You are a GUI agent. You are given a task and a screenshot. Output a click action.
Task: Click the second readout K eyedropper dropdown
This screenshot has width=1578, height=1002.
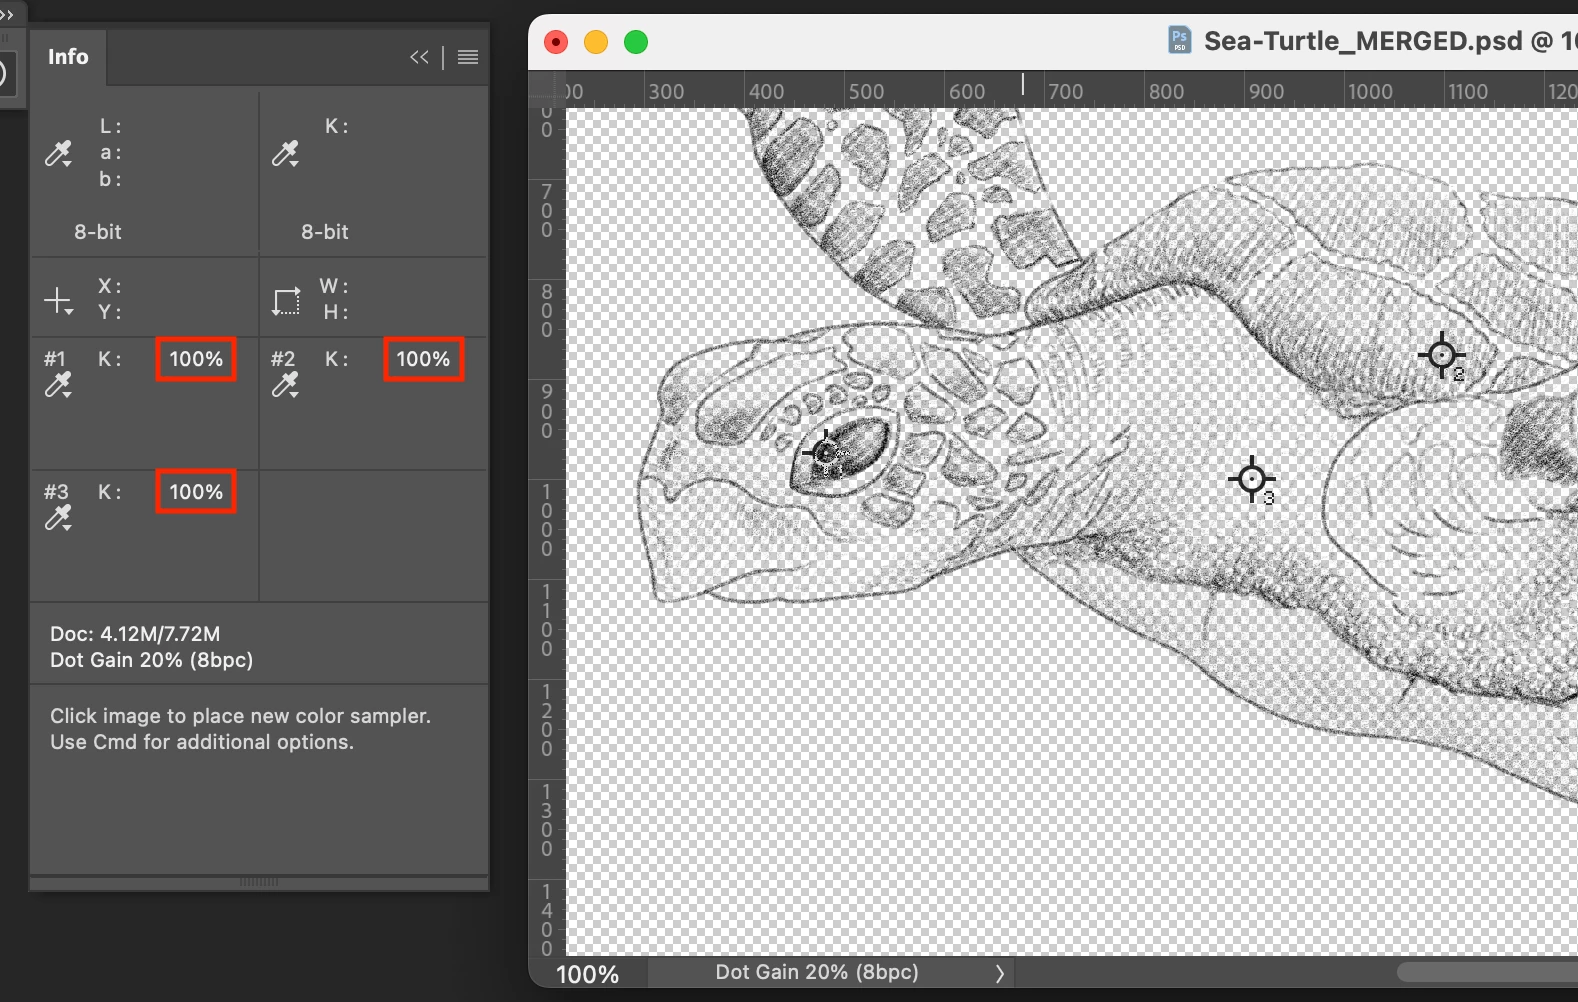coord(285,153)
